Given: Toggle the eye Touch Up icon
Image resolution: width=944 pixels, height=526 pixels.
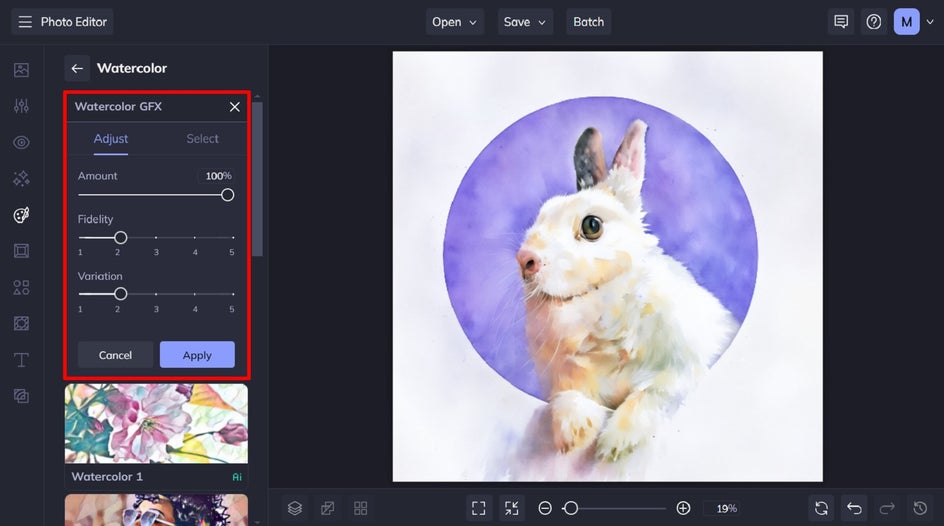Looking at the screenshot, I should pyautogui.click(x=21, y=142).
